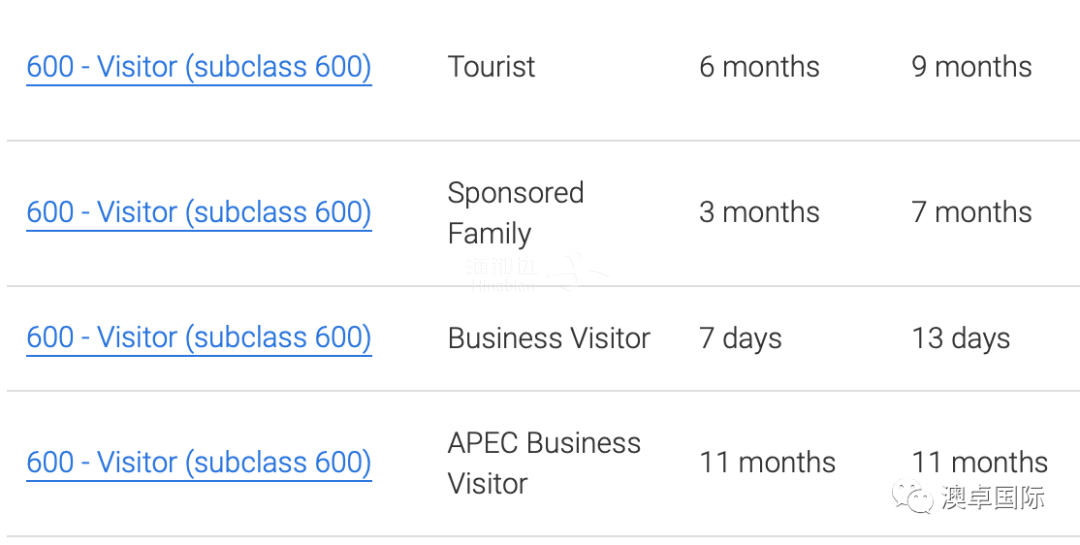Click the 9 months processing time
This screenshot has width=1080, height=545.
pyautogui.click(x=972, y=68)
